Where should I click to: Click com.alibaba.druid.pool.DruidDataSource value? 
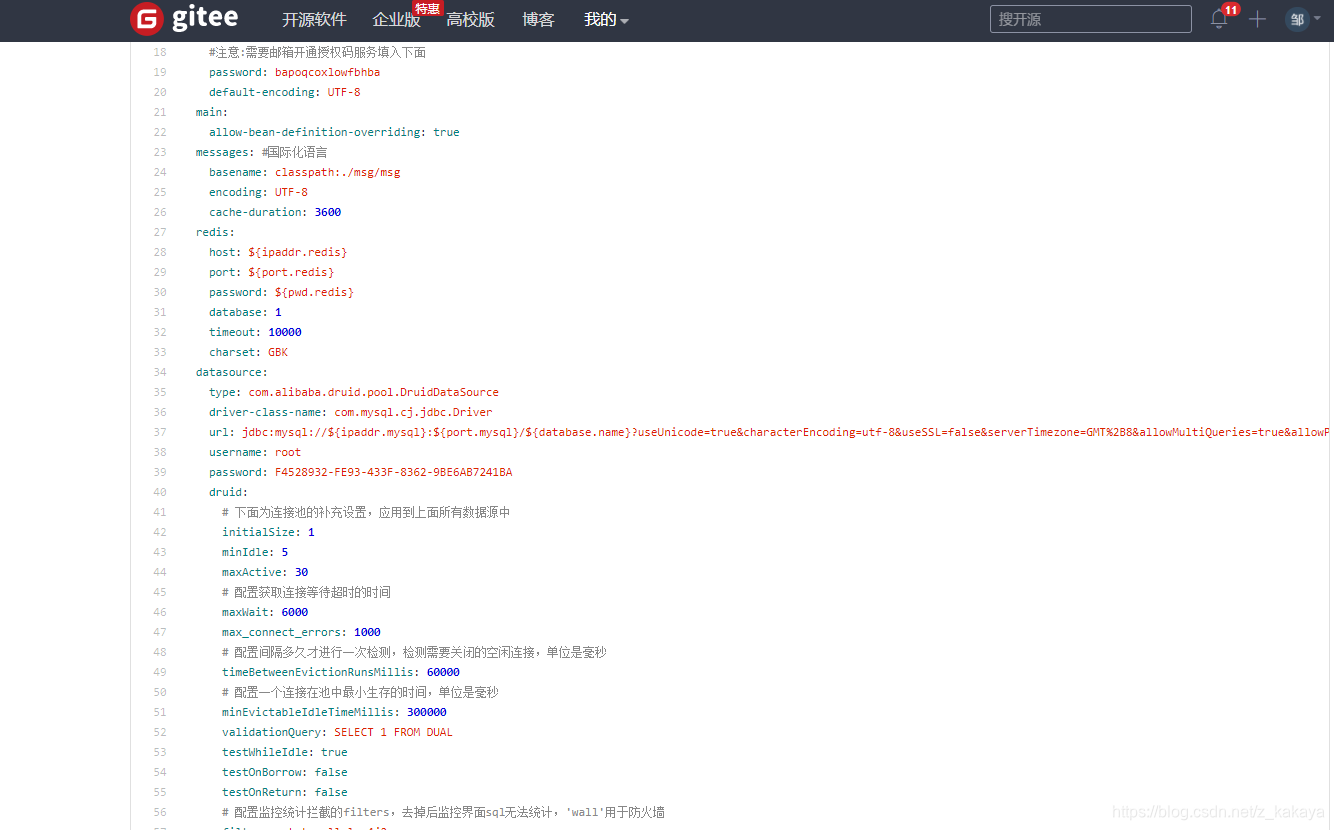point(373,392)
